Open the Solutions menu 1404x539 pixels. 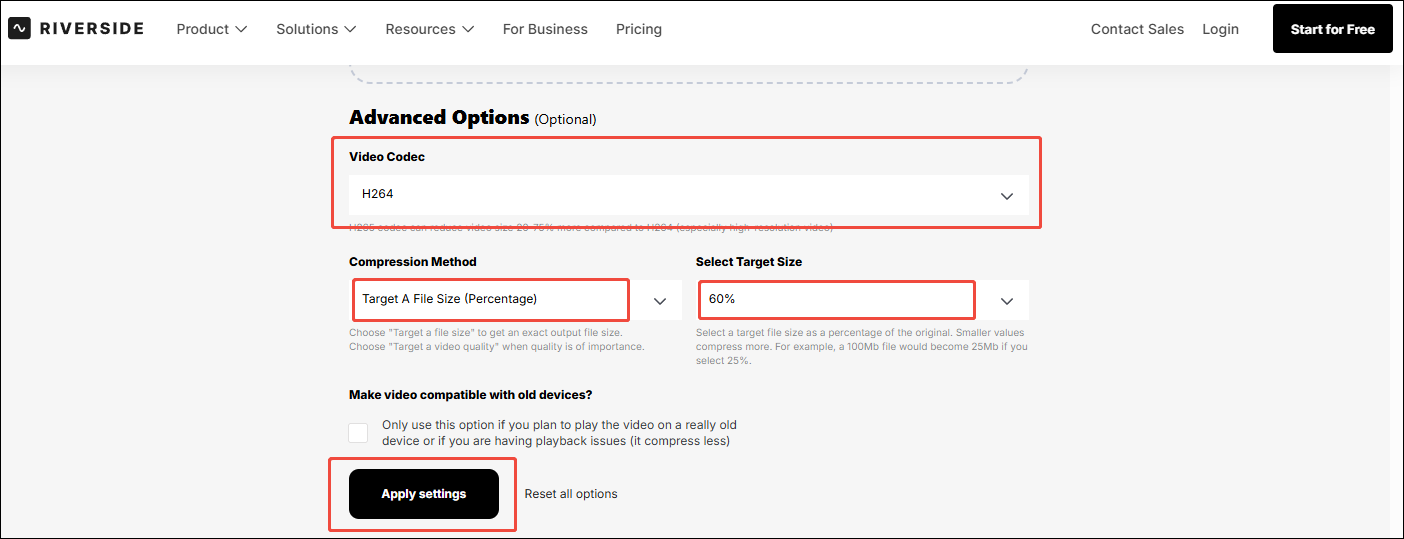[307, 29]
